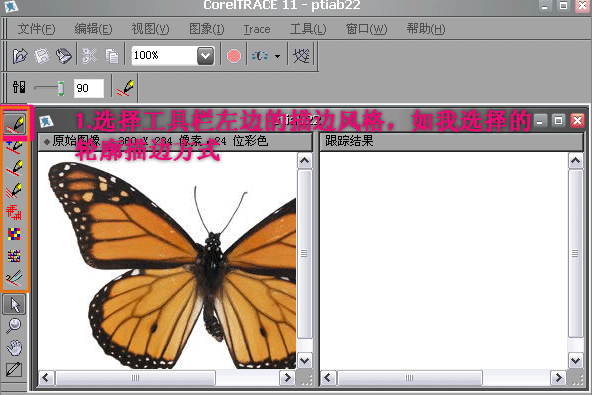This screenshot has width=592, height=395.
Task: Click down arrow on original image vertical scrollbar
Action: point(304,361)
